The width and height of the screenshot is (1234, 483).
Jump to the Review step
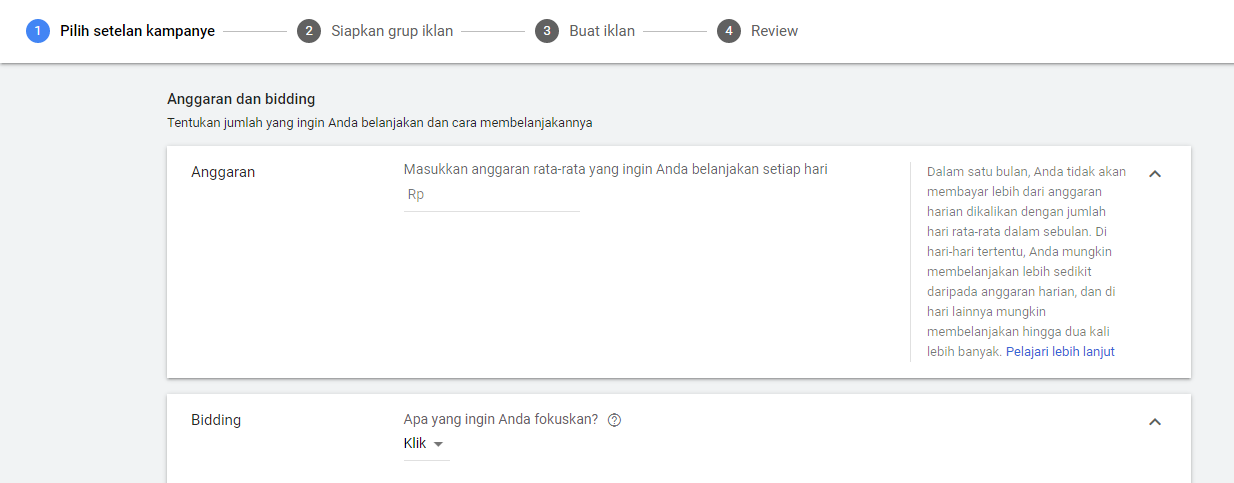click(774, 31)
